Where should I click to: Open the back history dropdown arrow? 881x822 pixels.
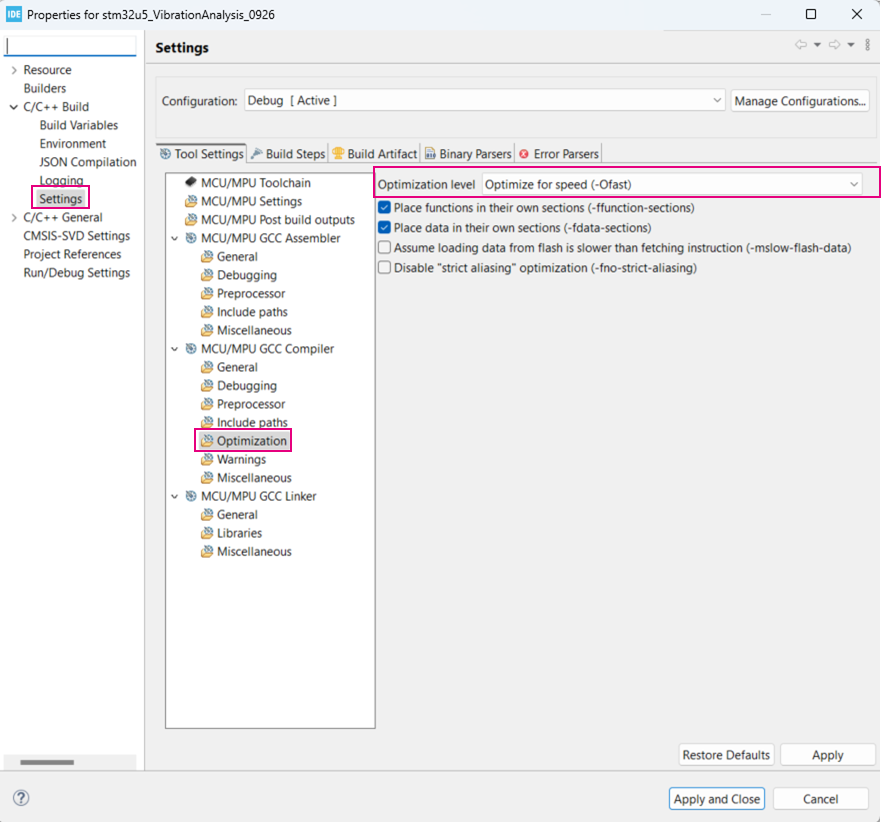point(818,44)
